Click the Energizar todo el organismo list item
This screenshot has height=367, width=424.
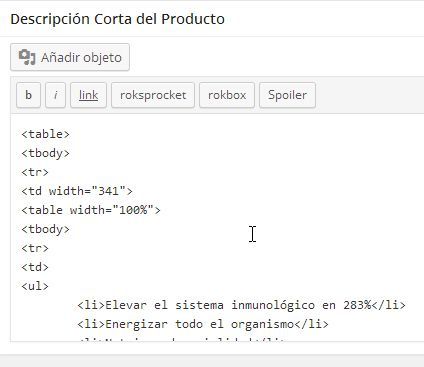click(203, 324)
